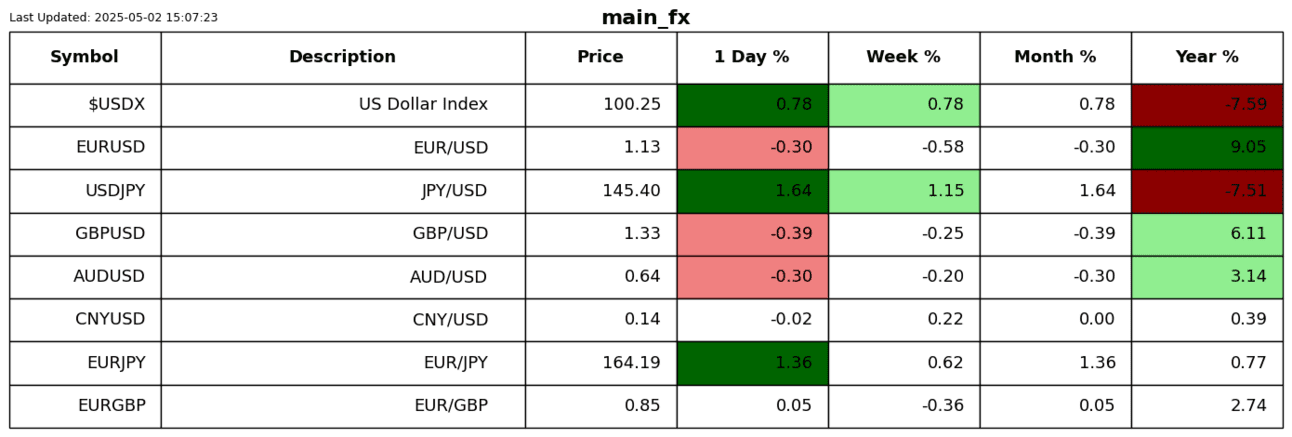Click the pink -0.39 GBPUSD 1 Day cell
This screenshot has width=1292, height=437.
752,234
